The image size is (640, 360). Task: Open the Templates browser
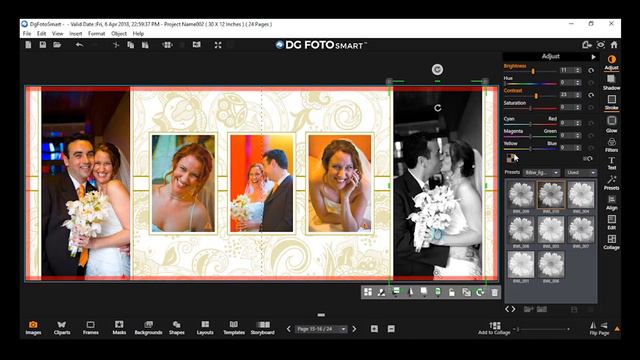pos(234,328)
